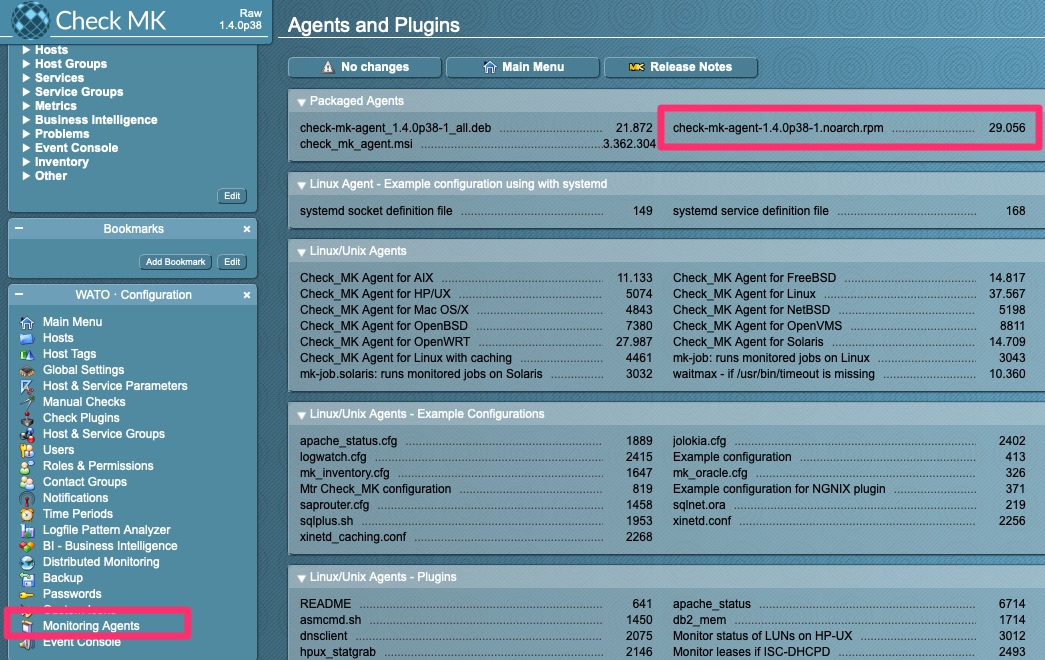Screen dimensions: 1045x660
Task: Click the Add Bookmark button
Action: click(174, 261)
